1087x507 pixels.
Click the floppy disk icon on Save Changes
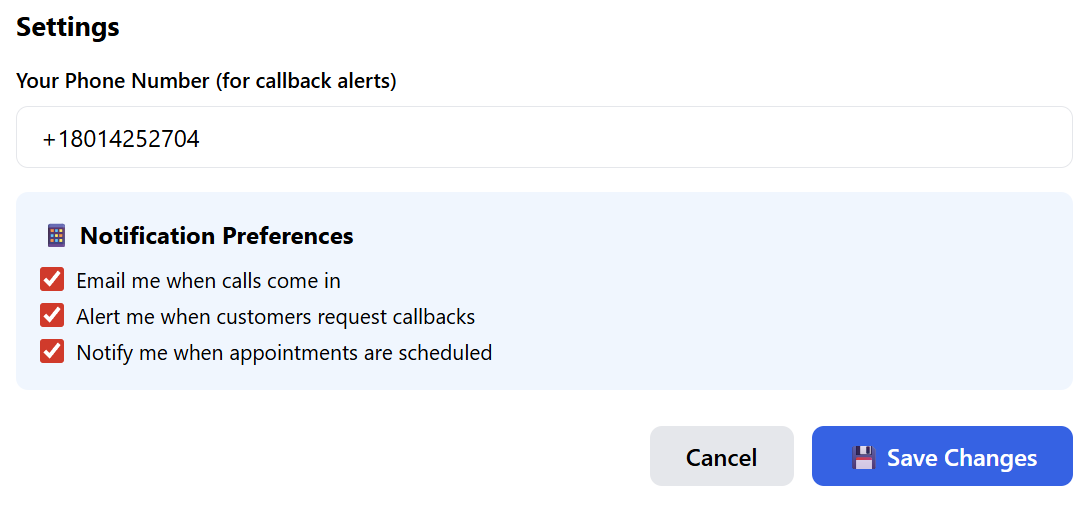[863, 458]
